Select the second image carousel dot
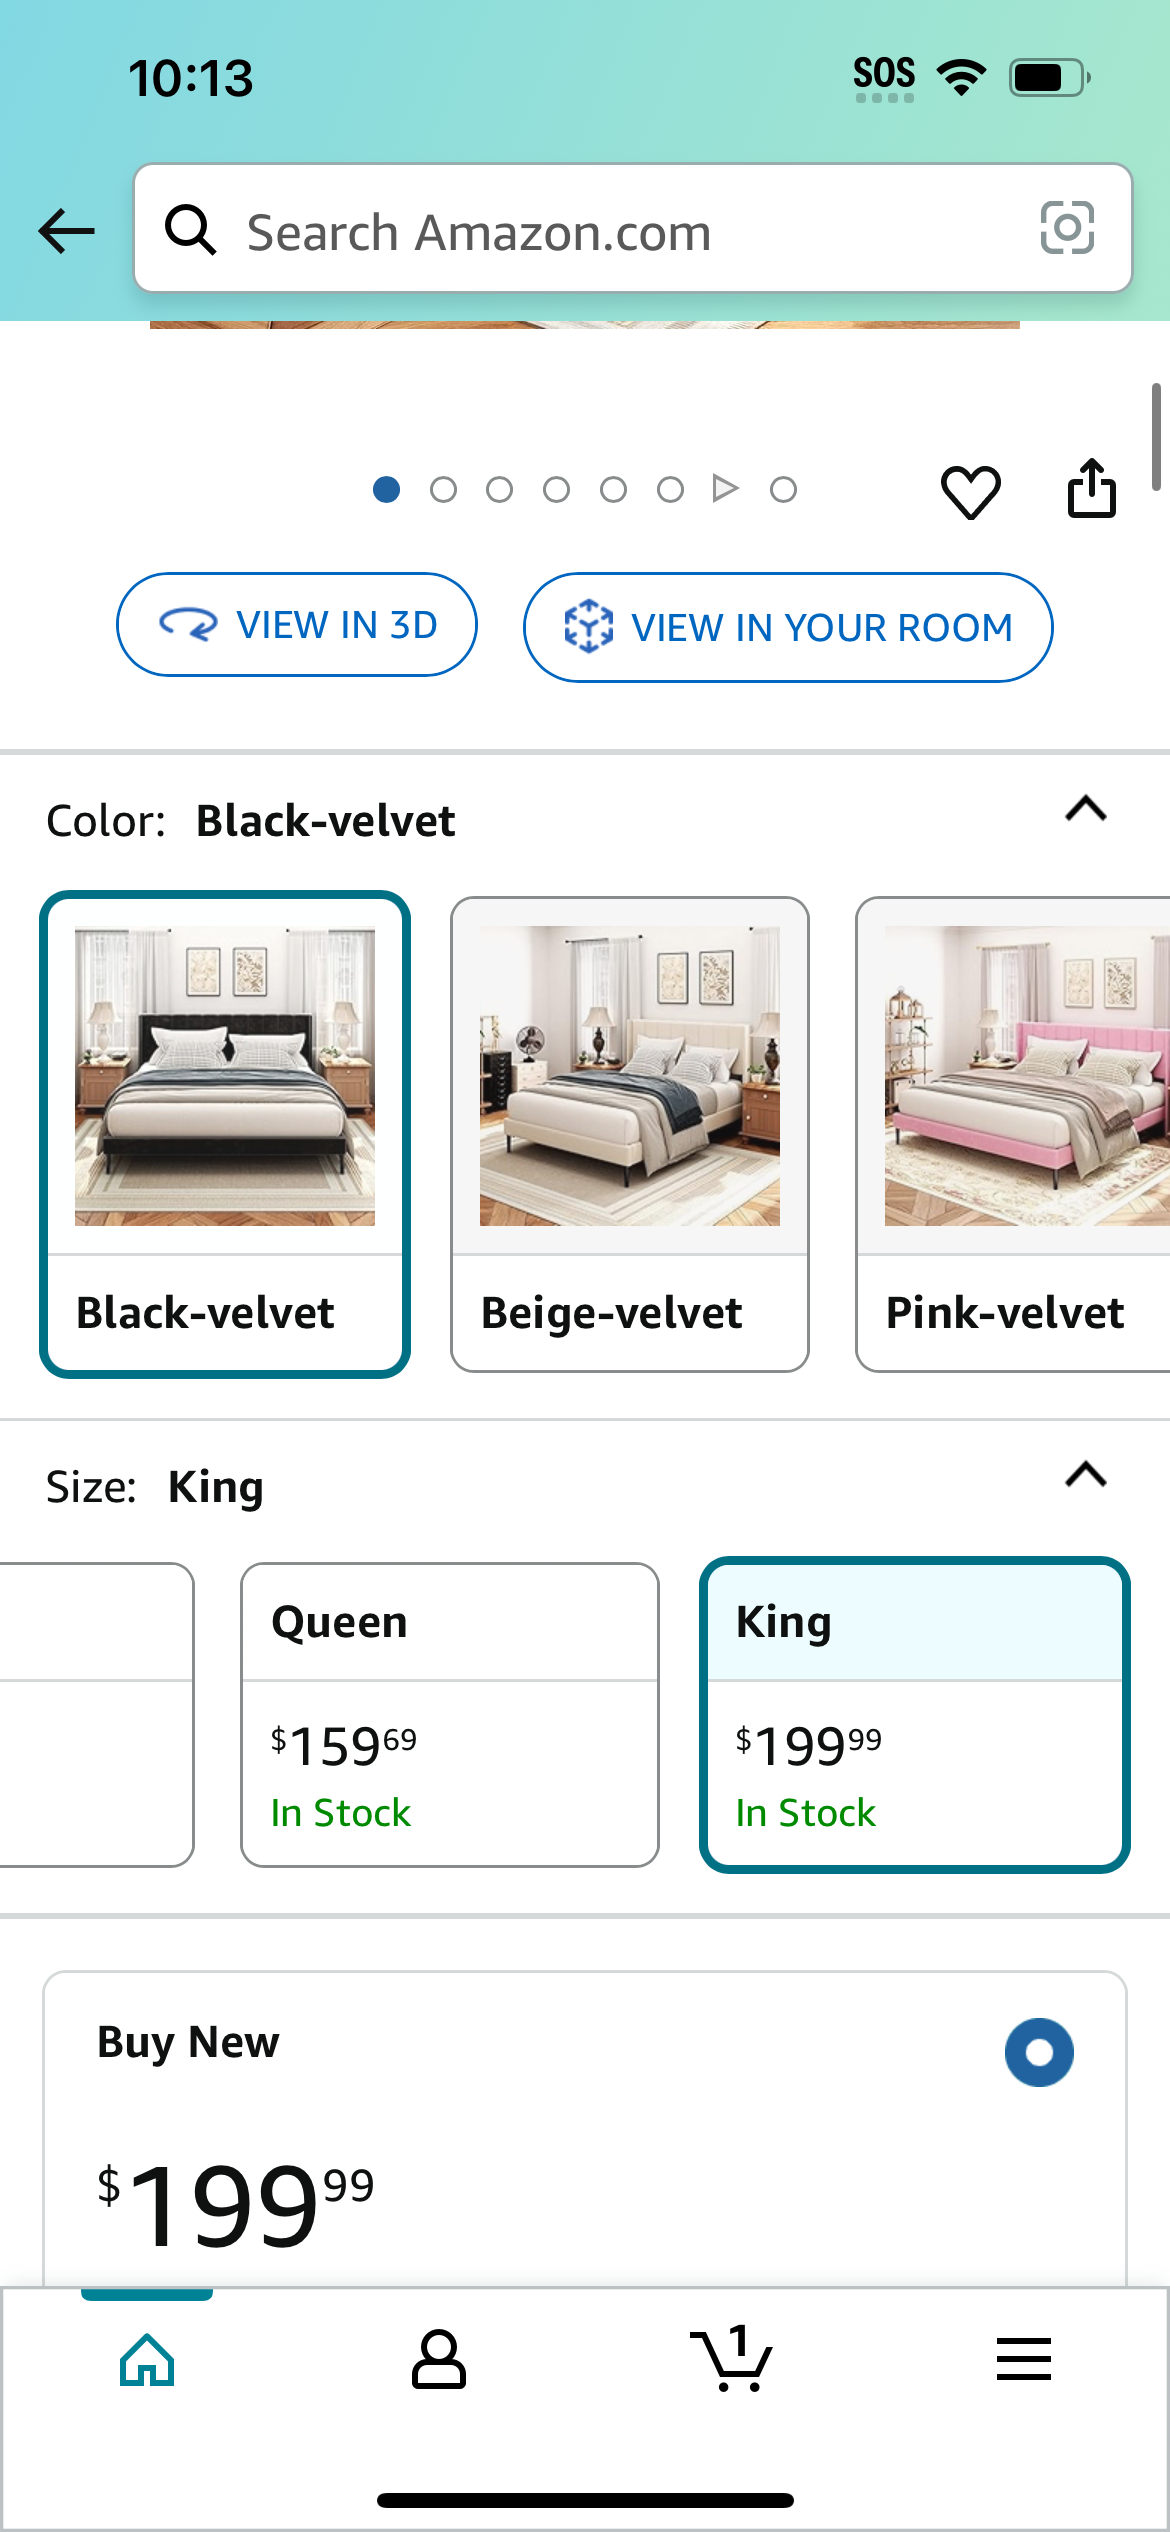The image size is (1170, 2532). point(443,489)
